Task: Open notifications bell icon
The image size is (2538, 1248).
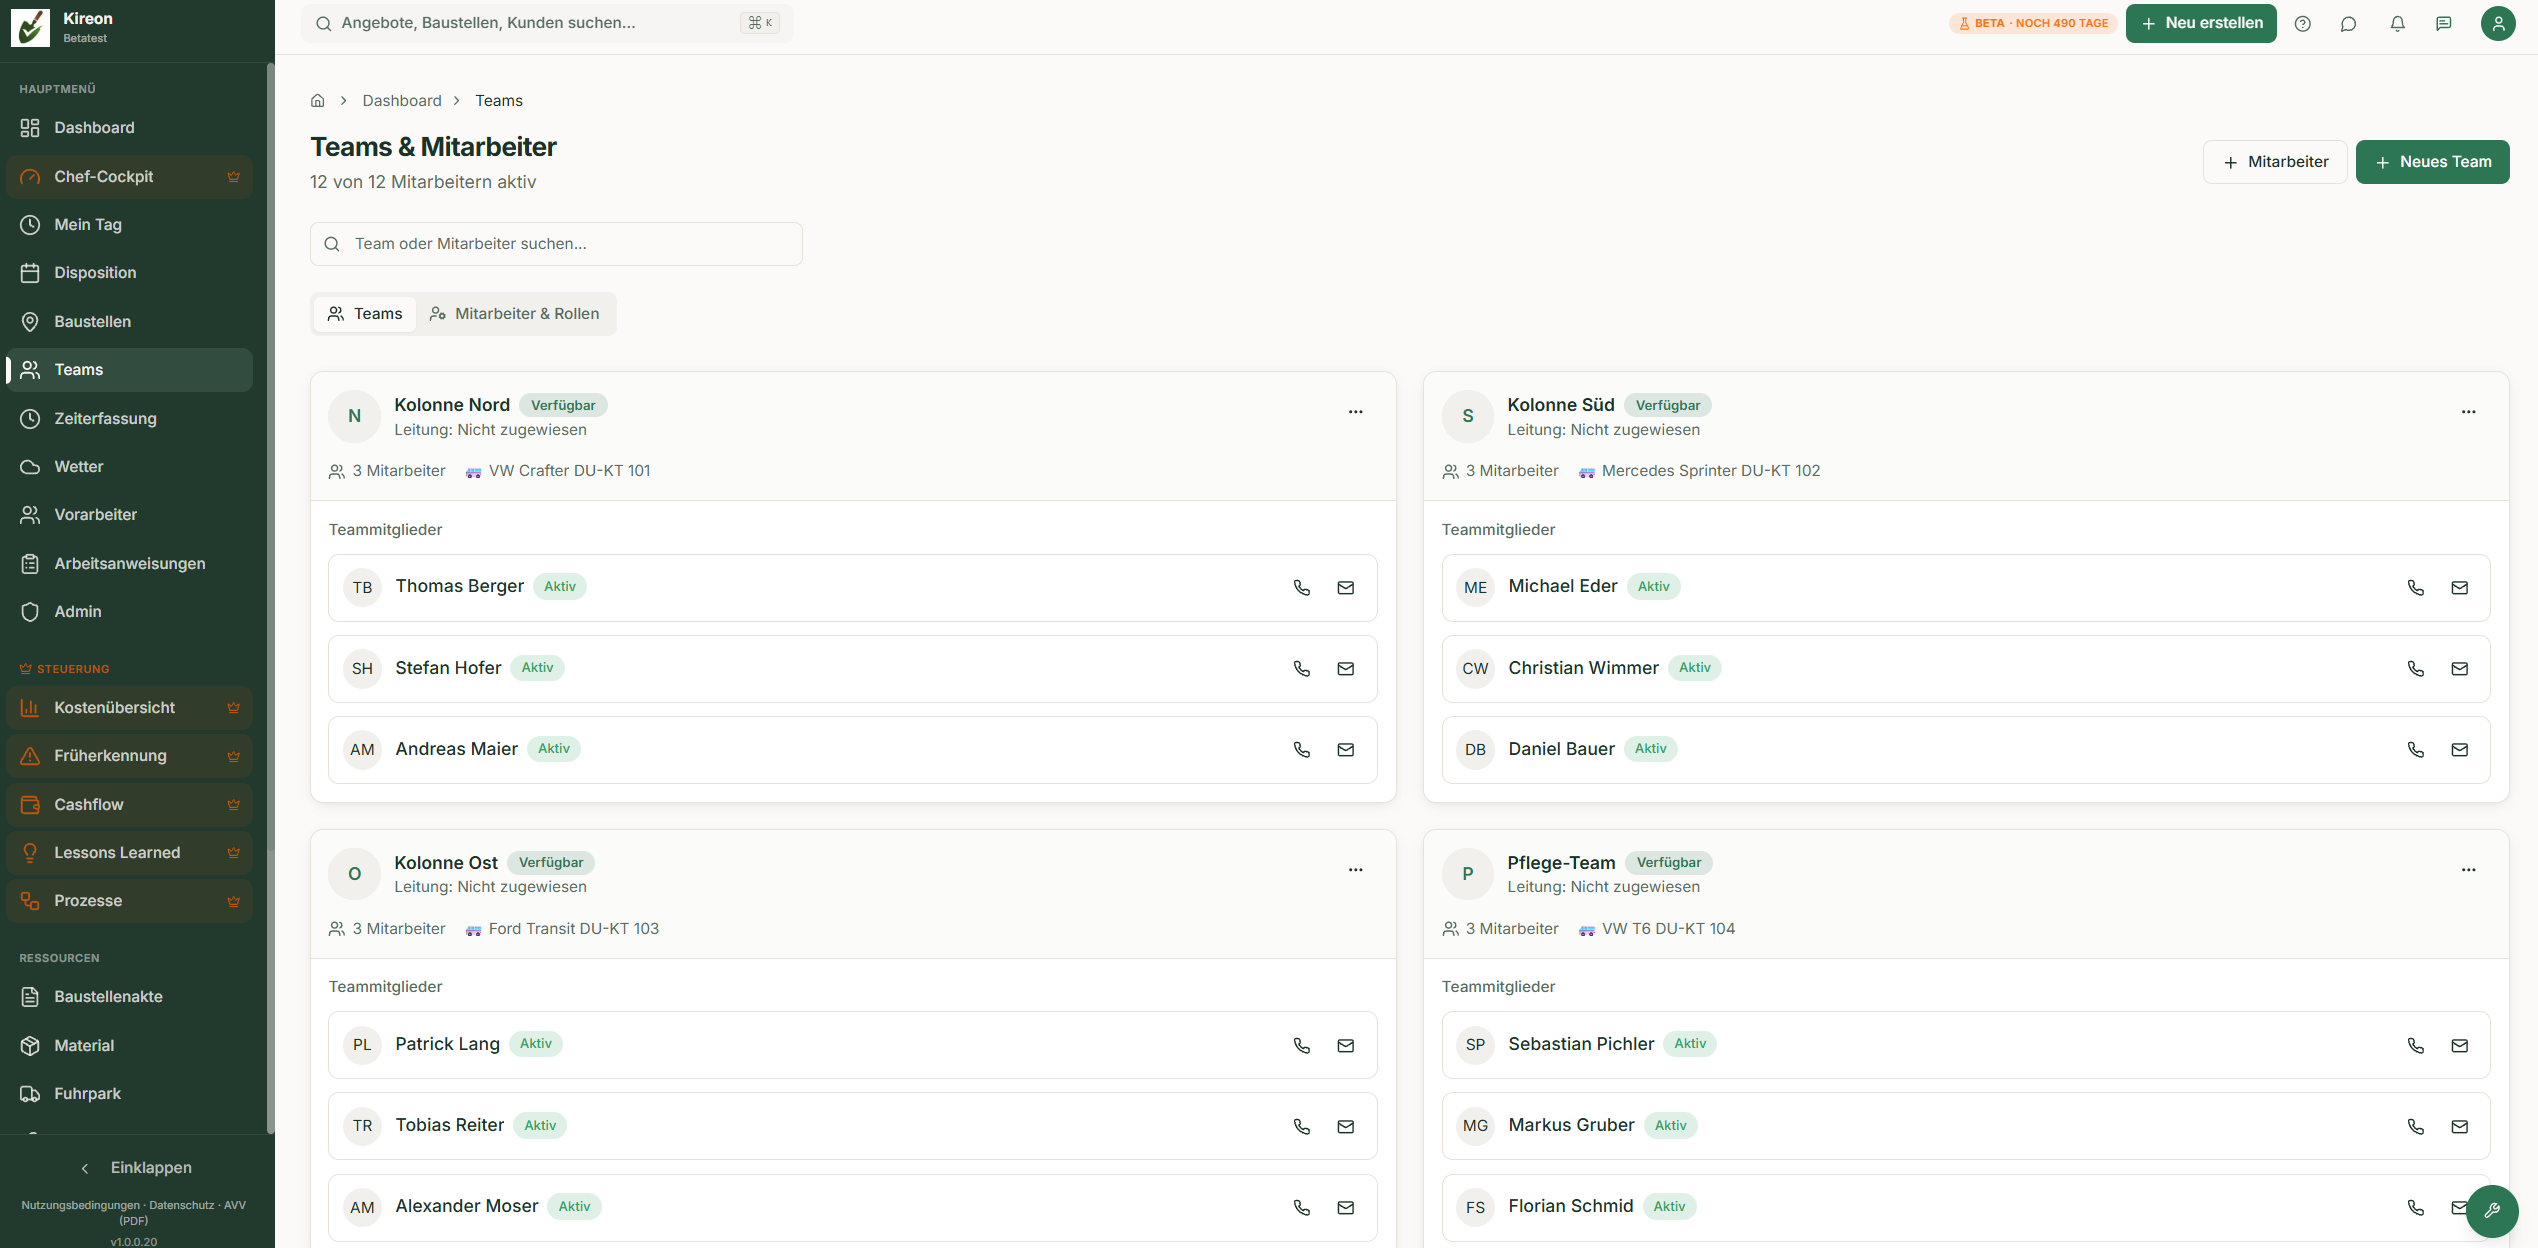Action: [2397, 24]
